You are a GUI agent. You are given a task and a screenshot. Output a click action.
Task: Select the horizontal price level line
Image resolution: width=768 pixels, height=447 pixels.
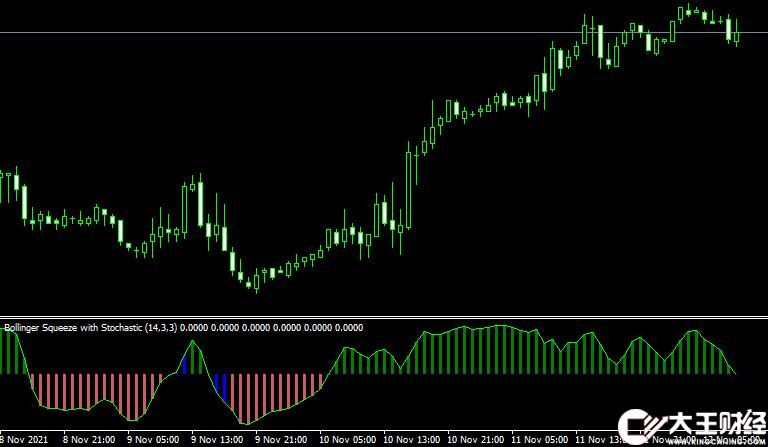pyautogui.click(x=384, y=33)
